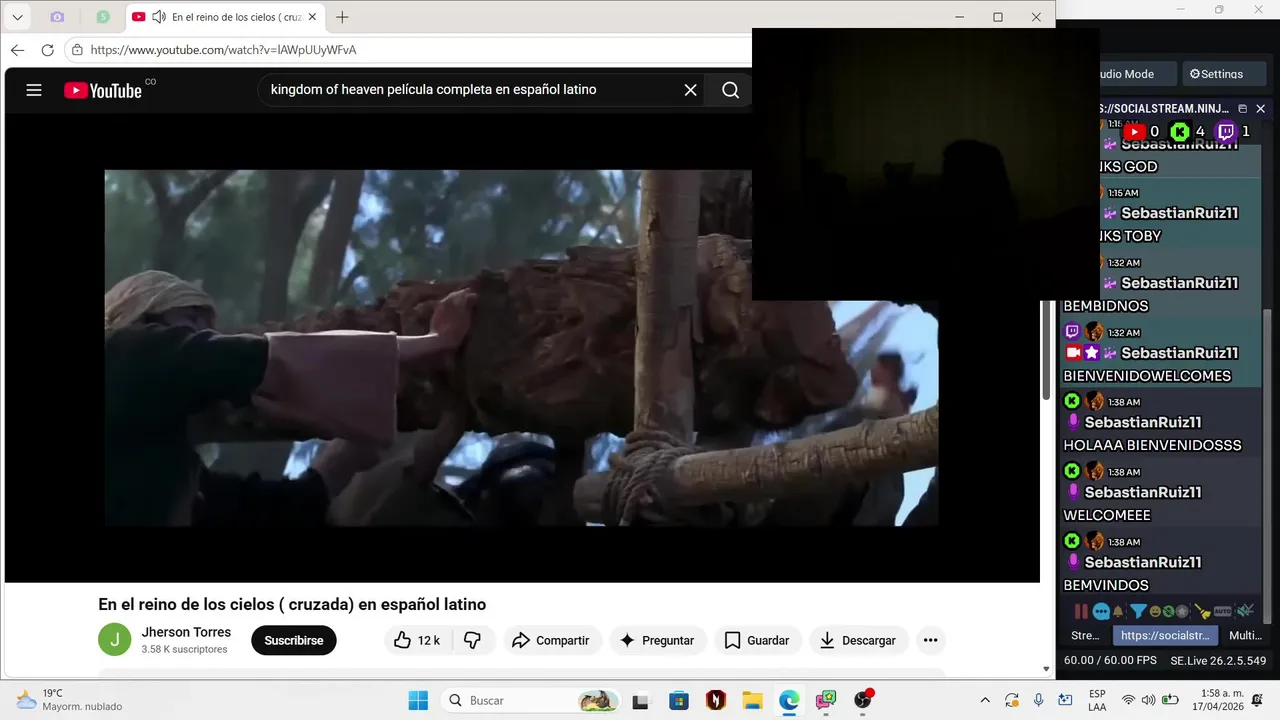Run search with magnifier button
Image resolution: width=1280 pixels, height=720 pixels.
coord(731,90)
